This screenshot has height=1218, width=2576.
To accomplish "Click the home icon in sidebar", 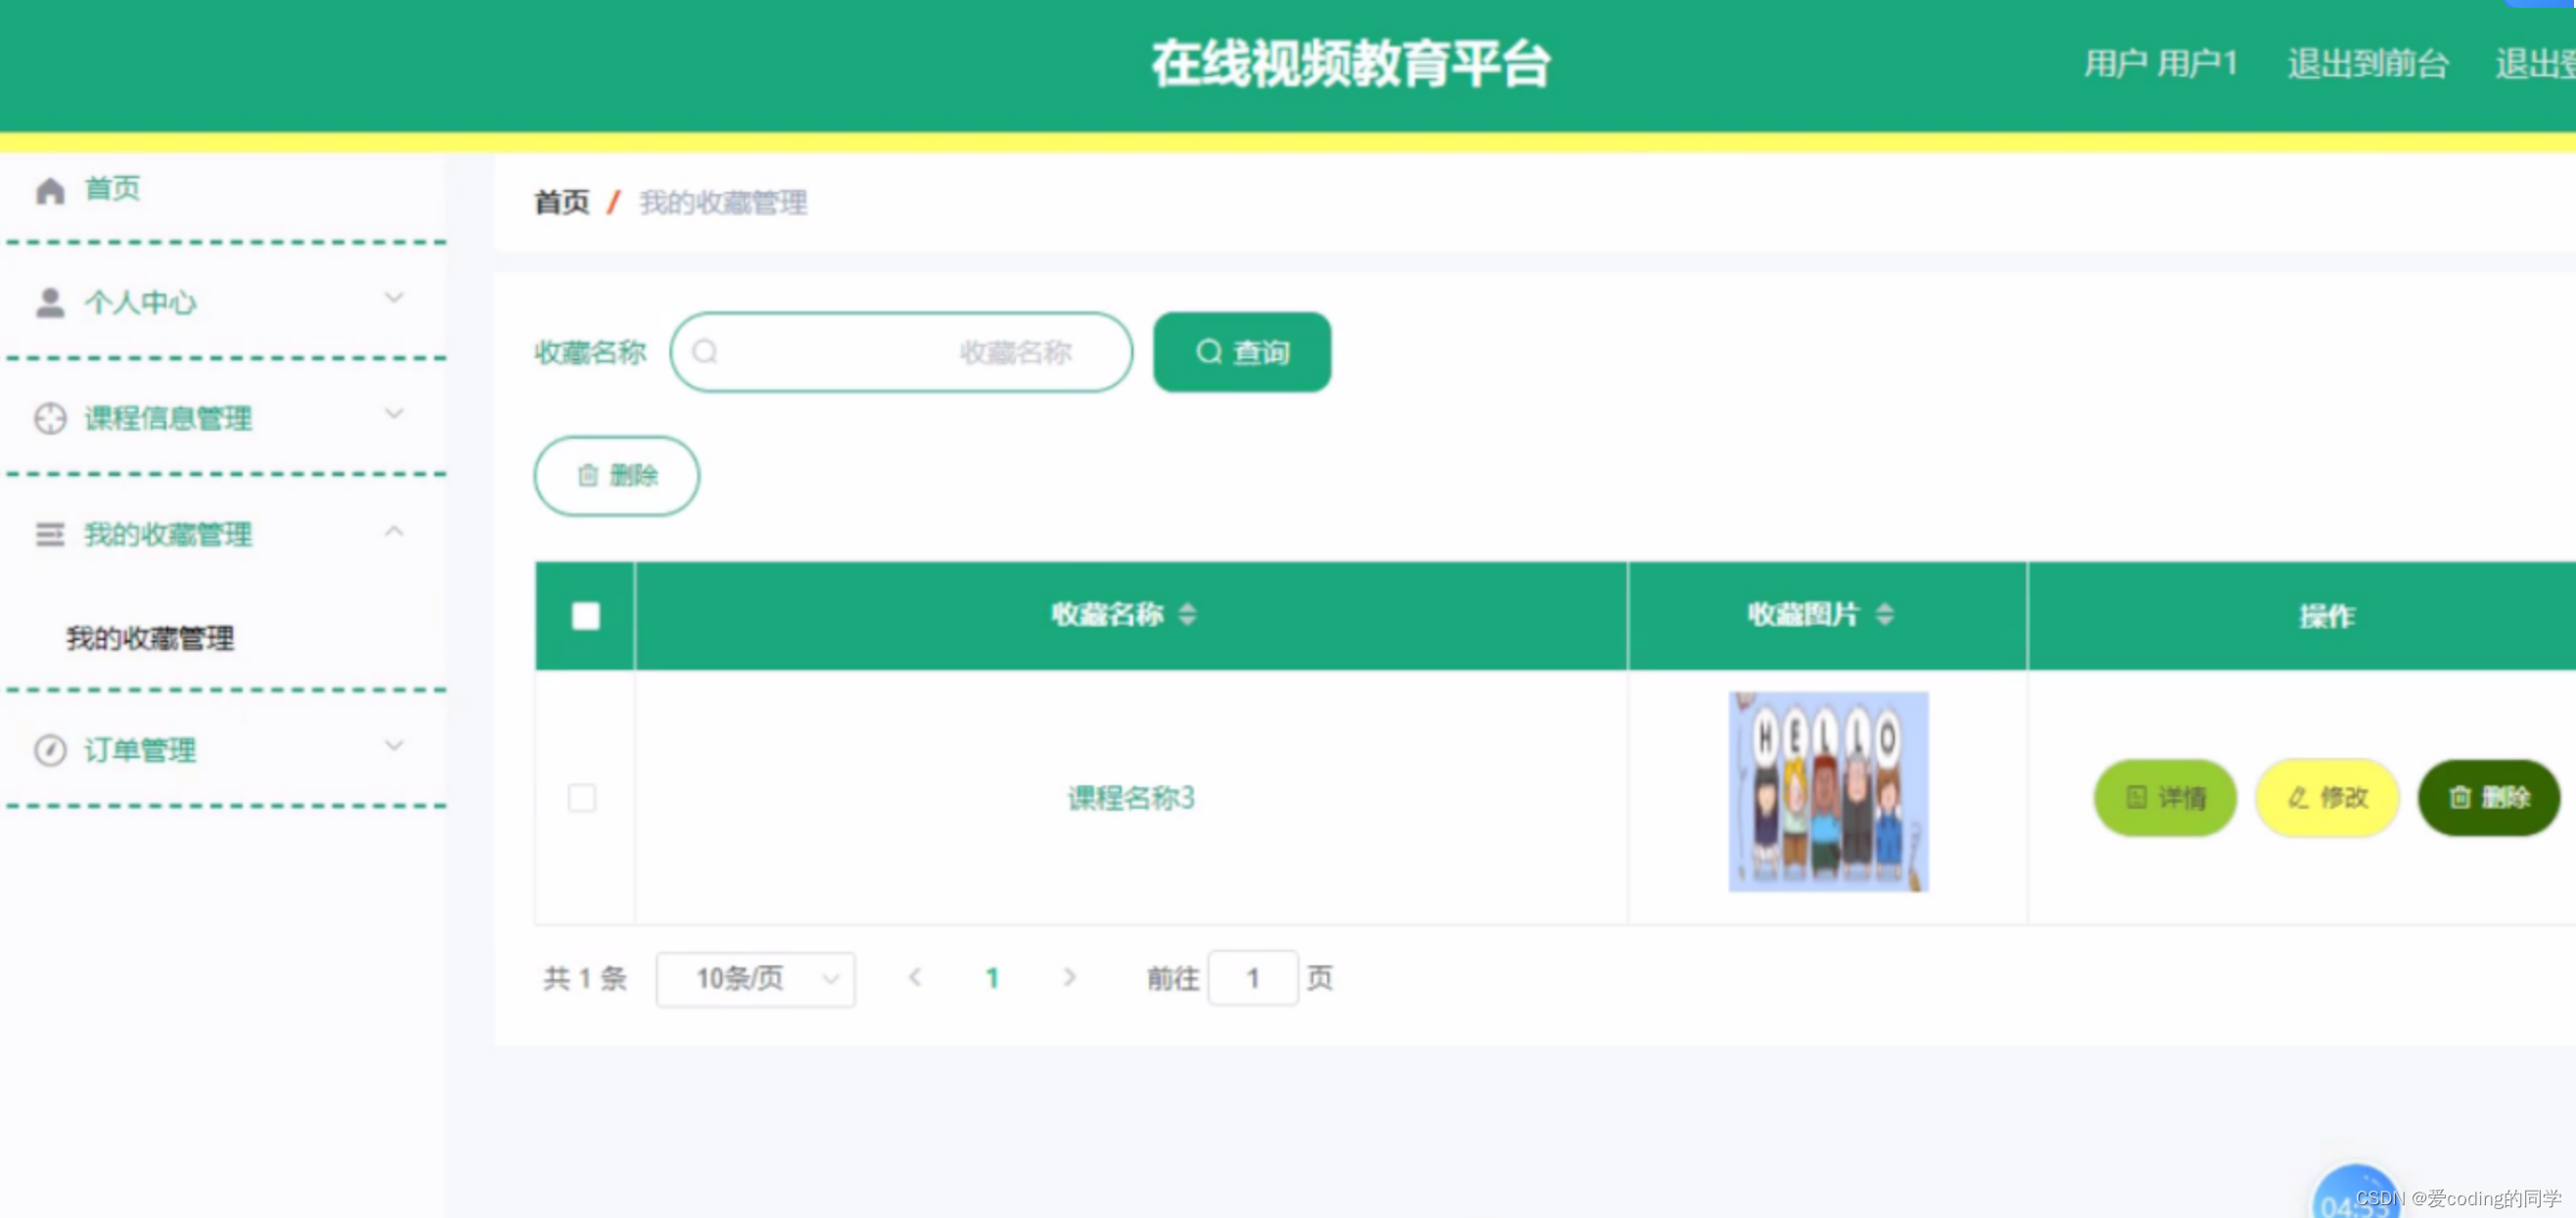I will (x=50, y=190).
